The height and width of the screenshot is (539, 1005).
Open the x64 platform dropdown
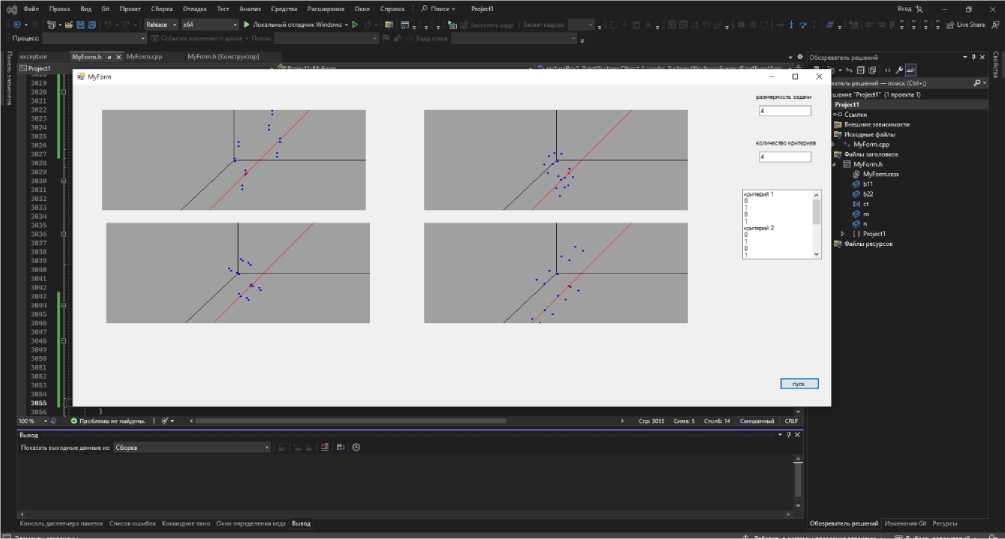click(209, 24)
